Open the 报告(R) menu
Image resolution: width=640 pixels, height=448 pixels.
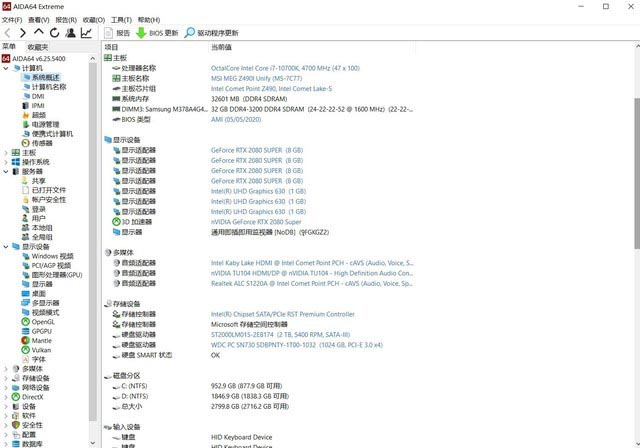(x=66, y=20)
